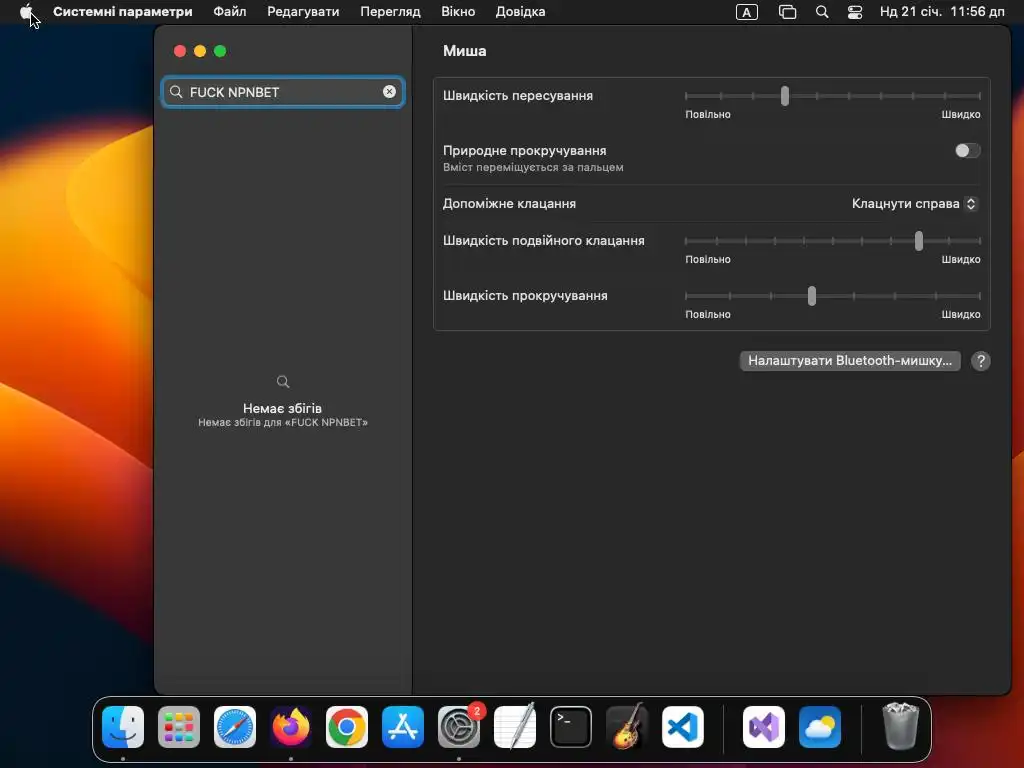Click the Миша pane title

pyautogui.click(x=464, y=51)
